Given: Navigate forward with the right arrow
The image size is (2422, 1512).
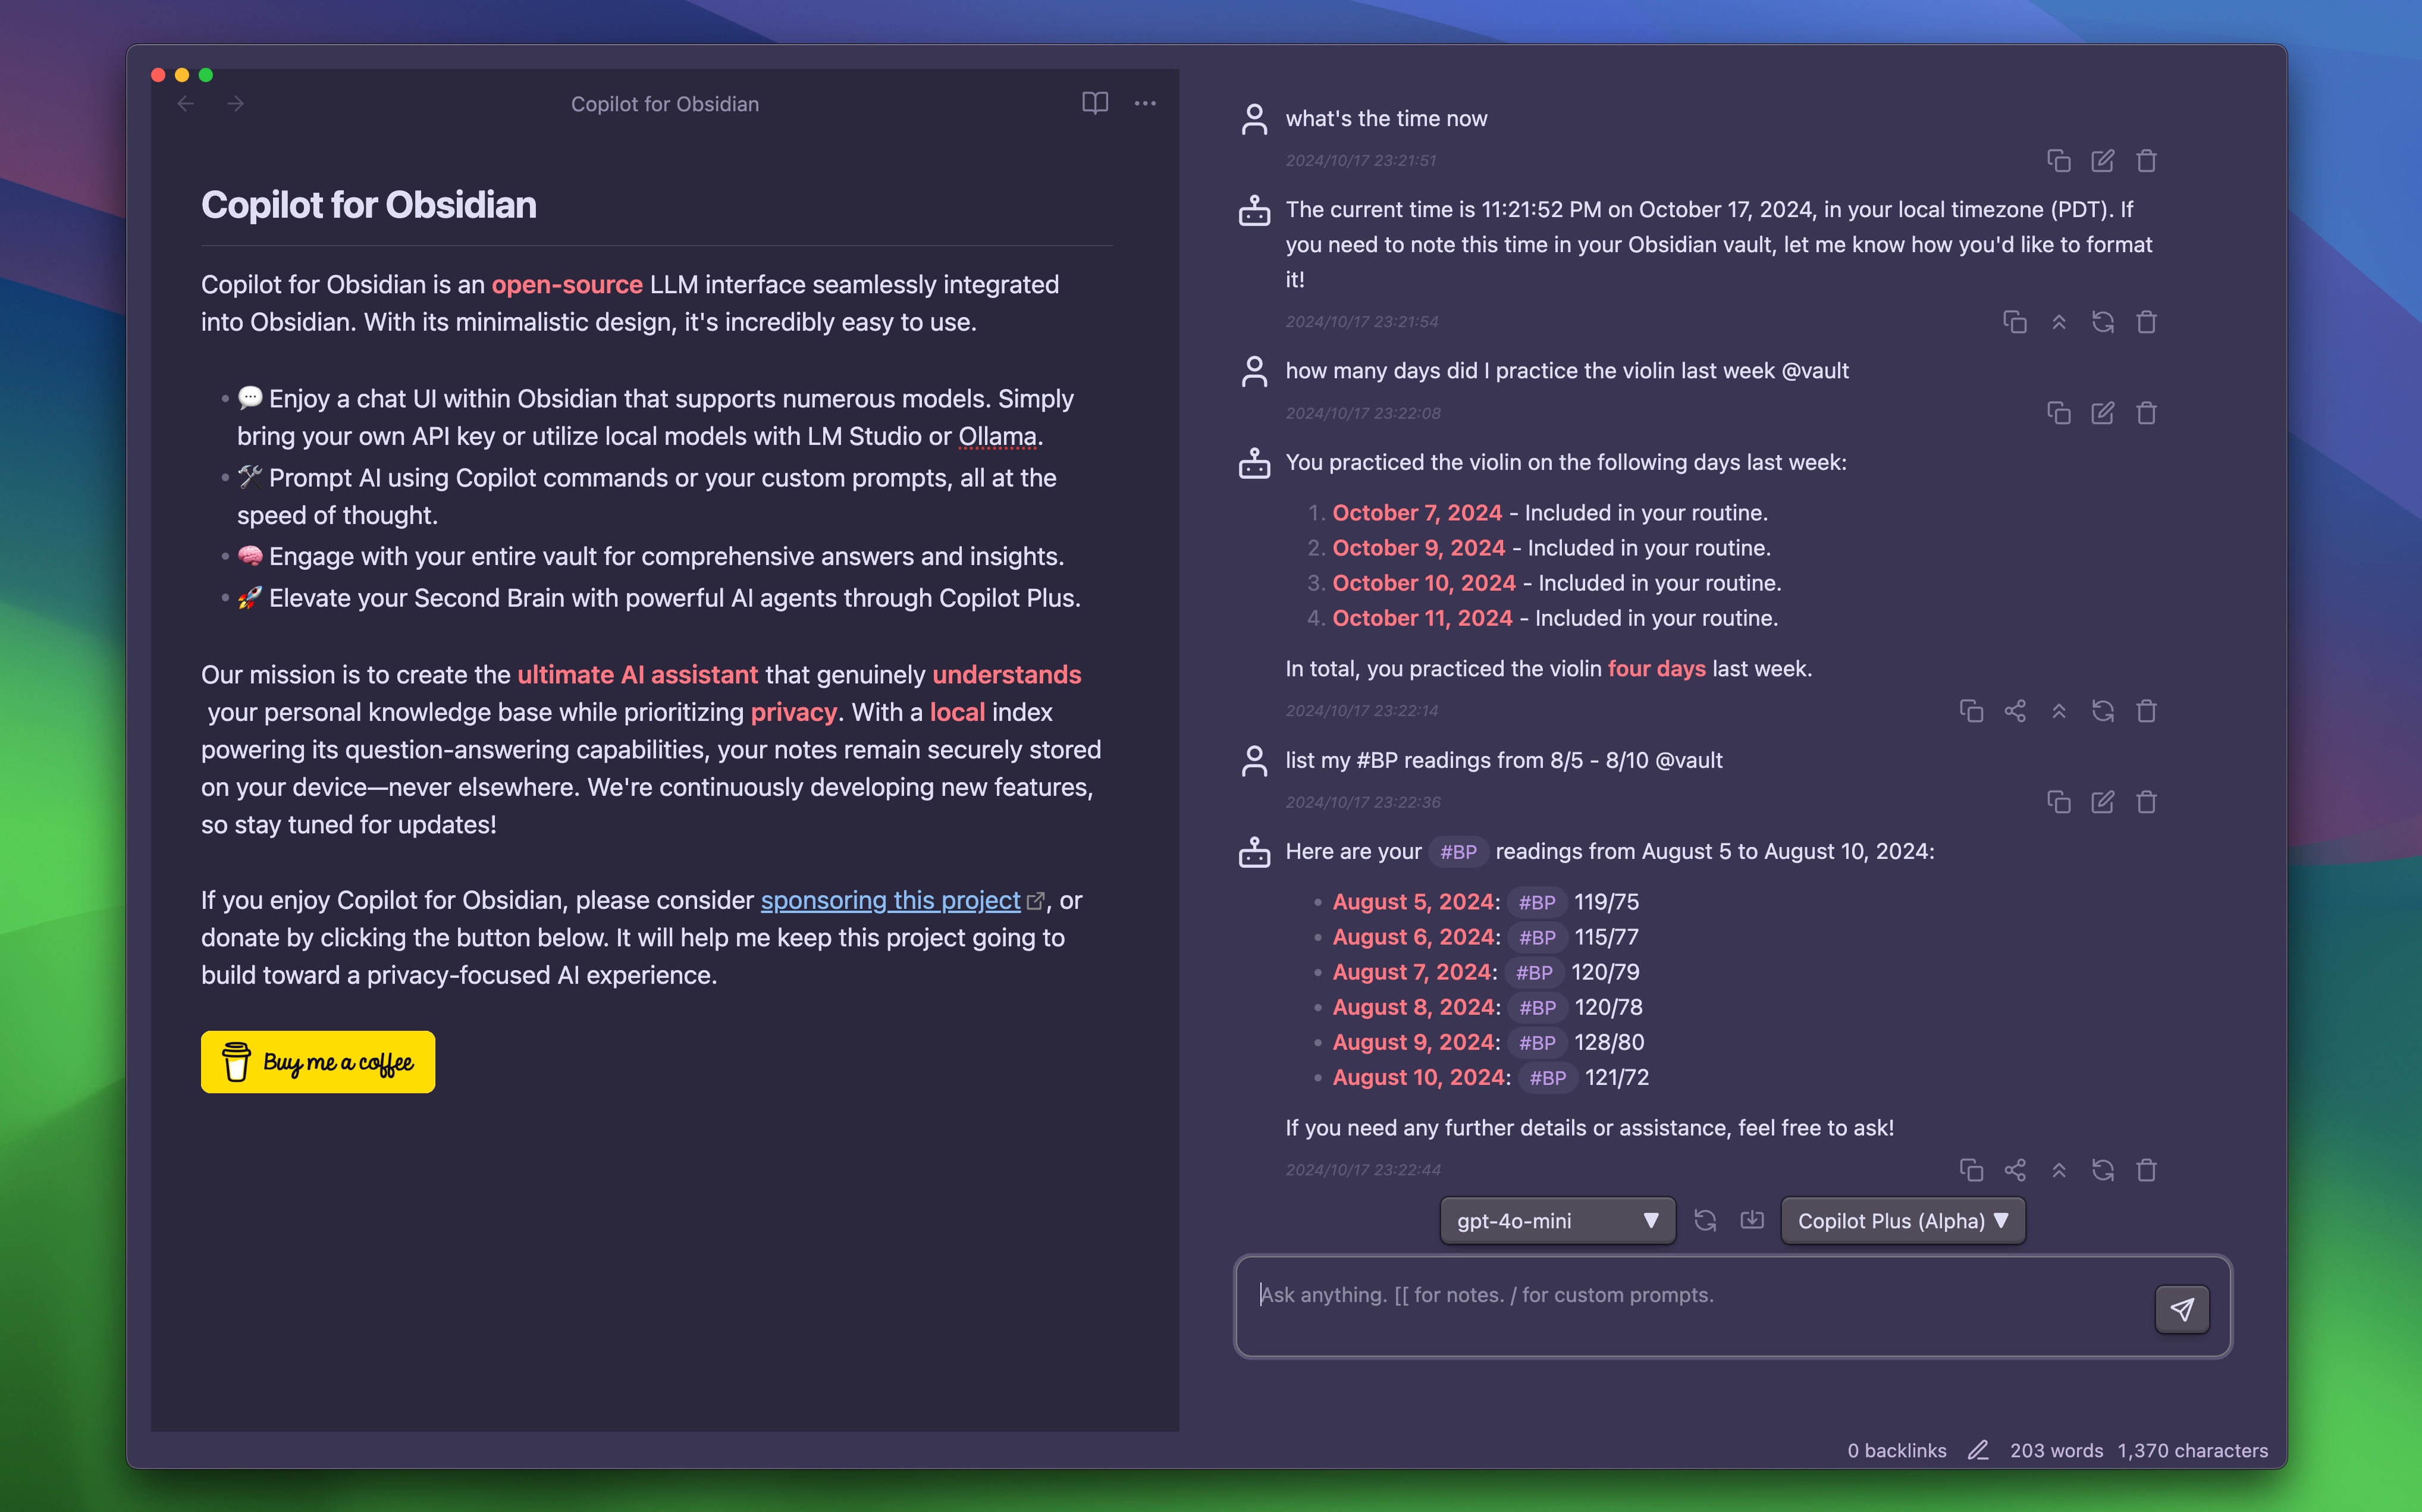Looking at the screenshot, I should tap(236, 104).
